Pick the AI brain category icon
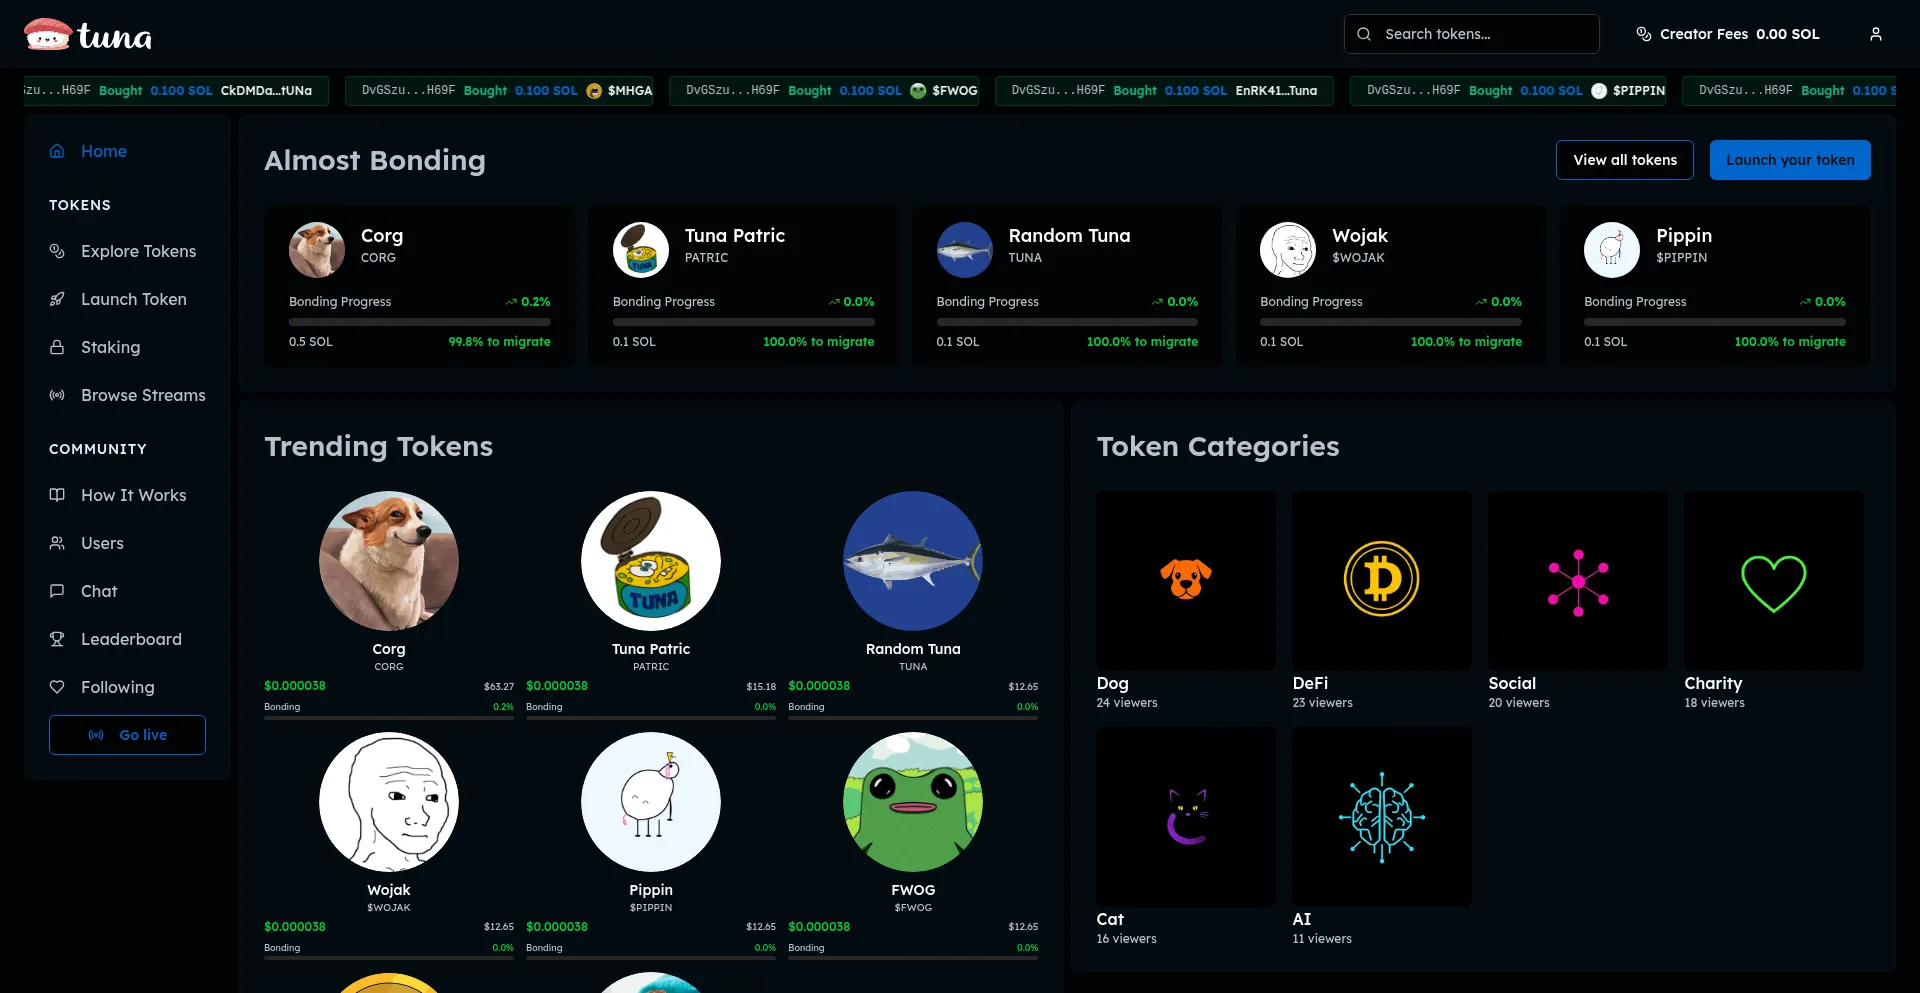Viewport: 1920px width, 993px height. [x=1381, y=817]
